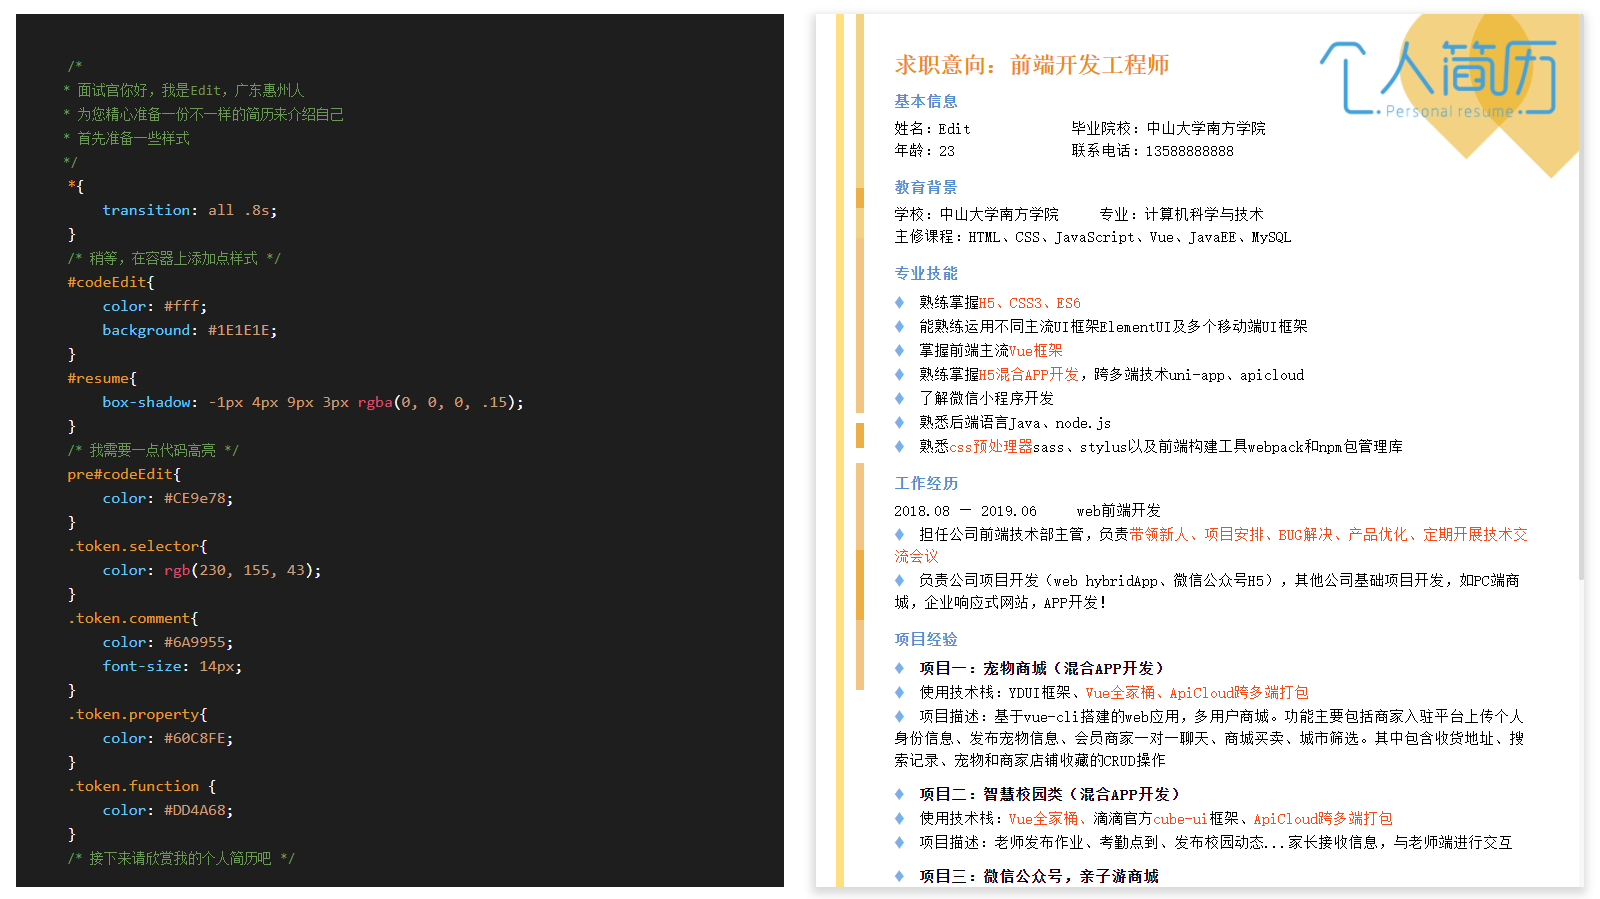Click the 担任公司前端技术部主管 description line

tap(1211, 545)
